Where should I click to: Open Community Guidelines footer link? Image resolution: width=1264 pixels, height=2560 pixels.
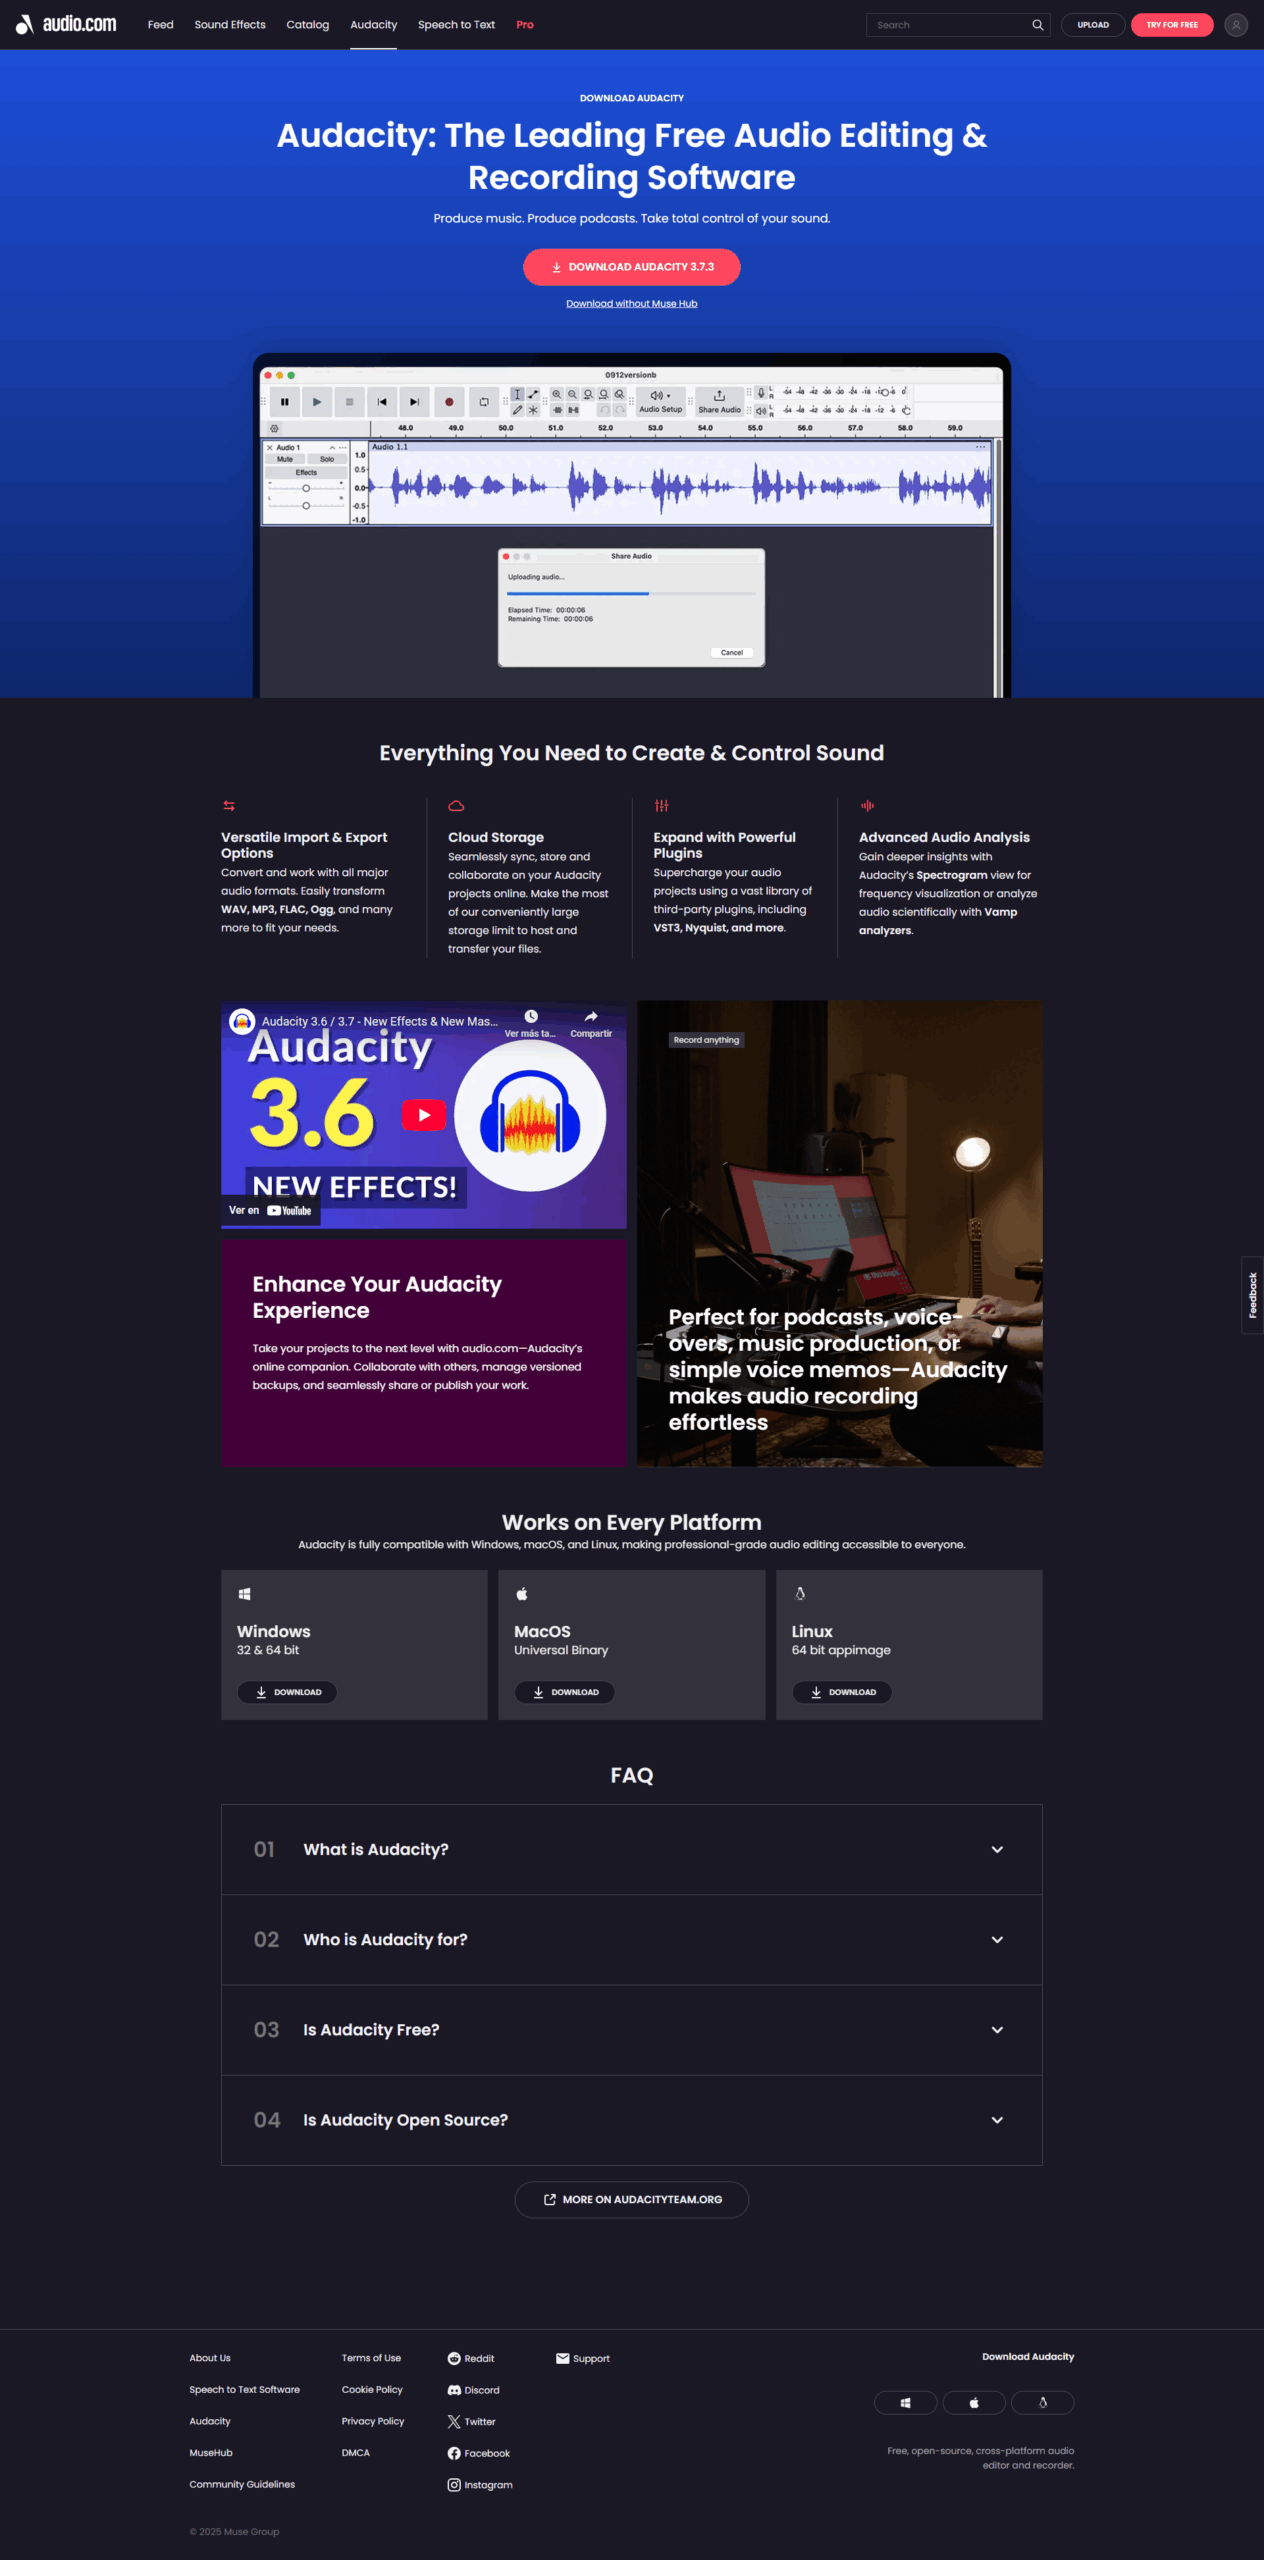242,2484
